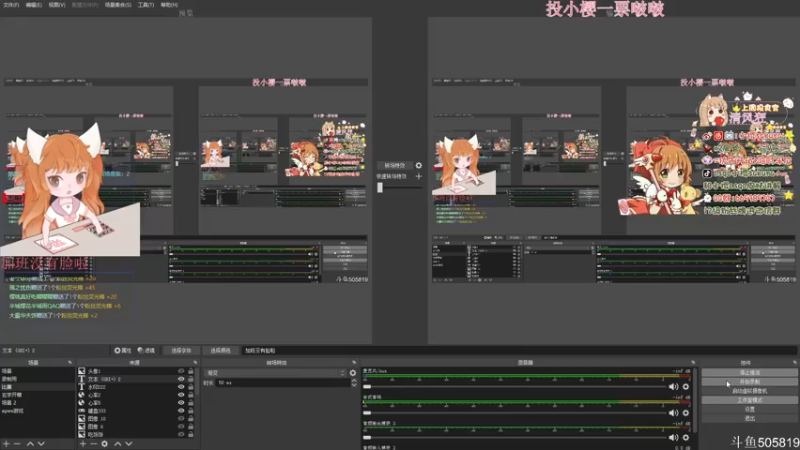The image size is (800, 450).
Task: Remove the selected scene with the minus icon
Action: pos(17,444)
